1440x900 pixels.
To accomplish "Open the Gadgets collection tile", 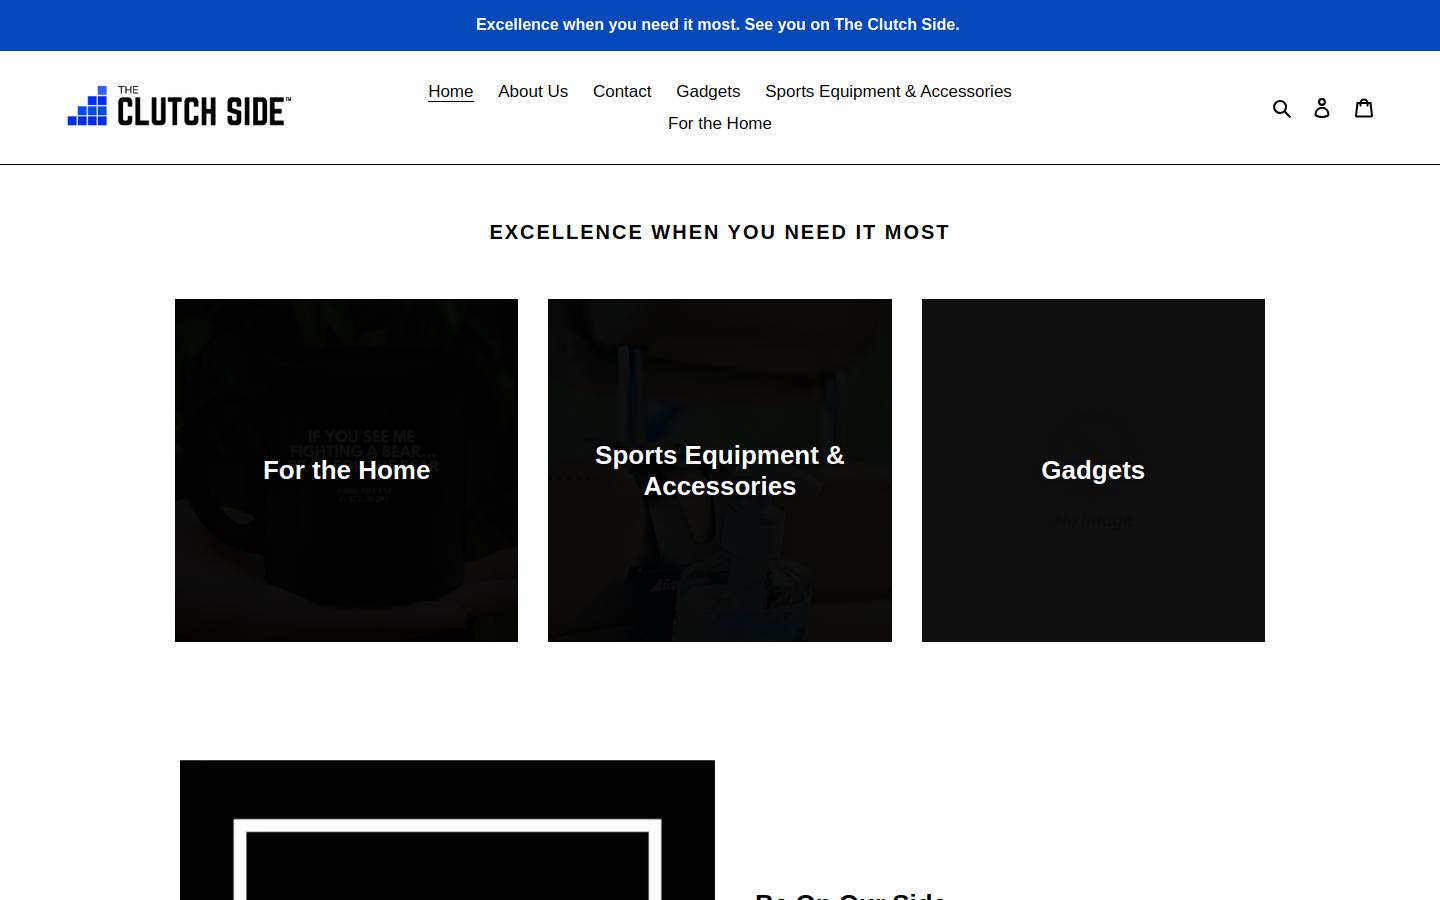I will [1093, 470].
